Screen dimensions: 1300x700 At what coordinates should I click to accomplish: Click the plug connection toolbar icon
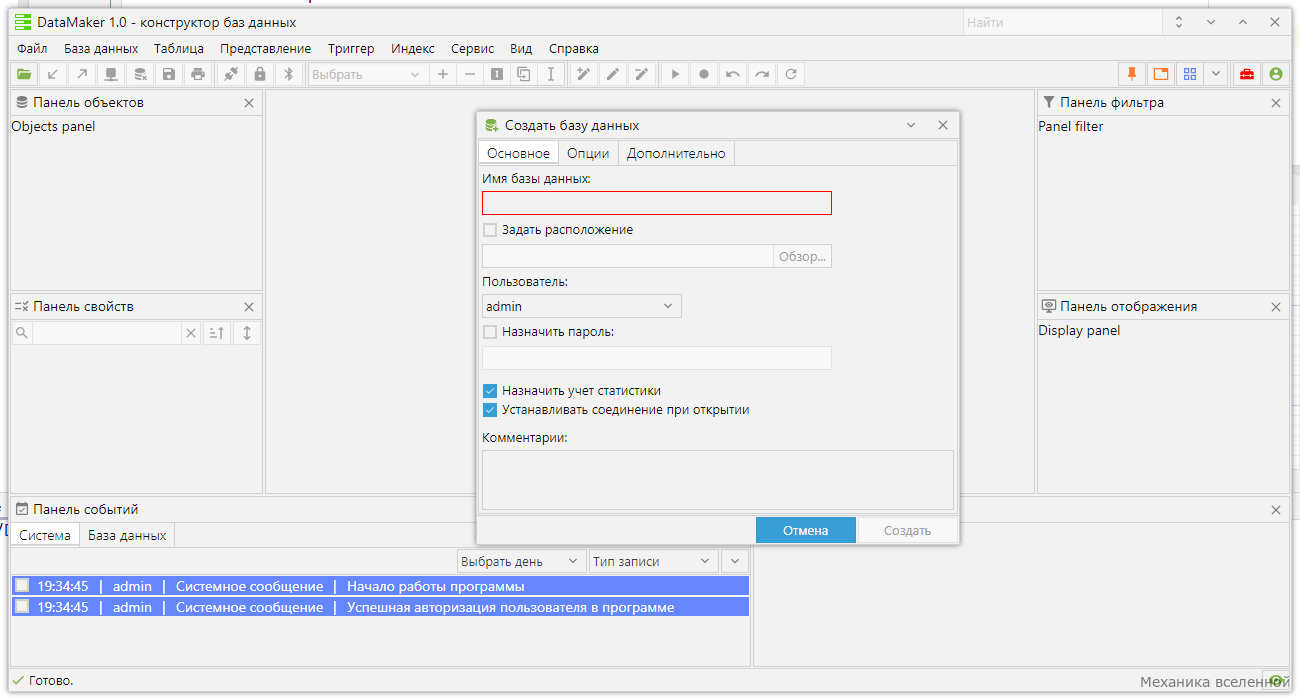coord(231,74)
